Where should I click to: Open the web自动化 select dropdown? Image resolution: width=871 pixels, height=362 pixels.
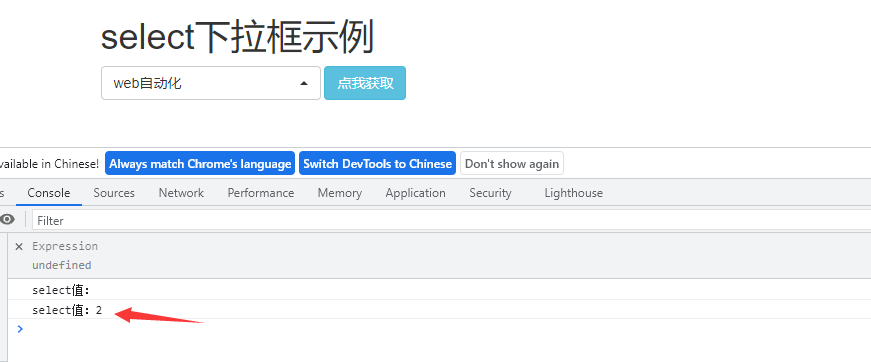(x=211, y=83)
